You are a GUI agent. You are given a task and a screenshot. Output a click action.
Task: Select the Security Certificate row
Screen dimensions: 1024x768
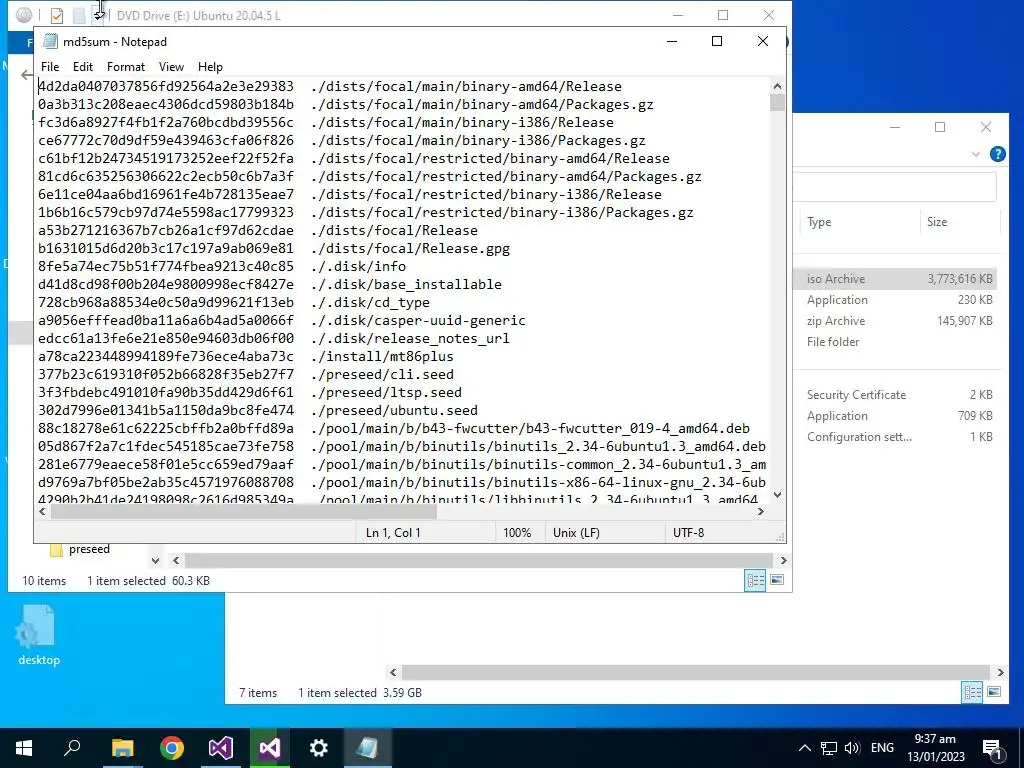[x=896, y=394]
